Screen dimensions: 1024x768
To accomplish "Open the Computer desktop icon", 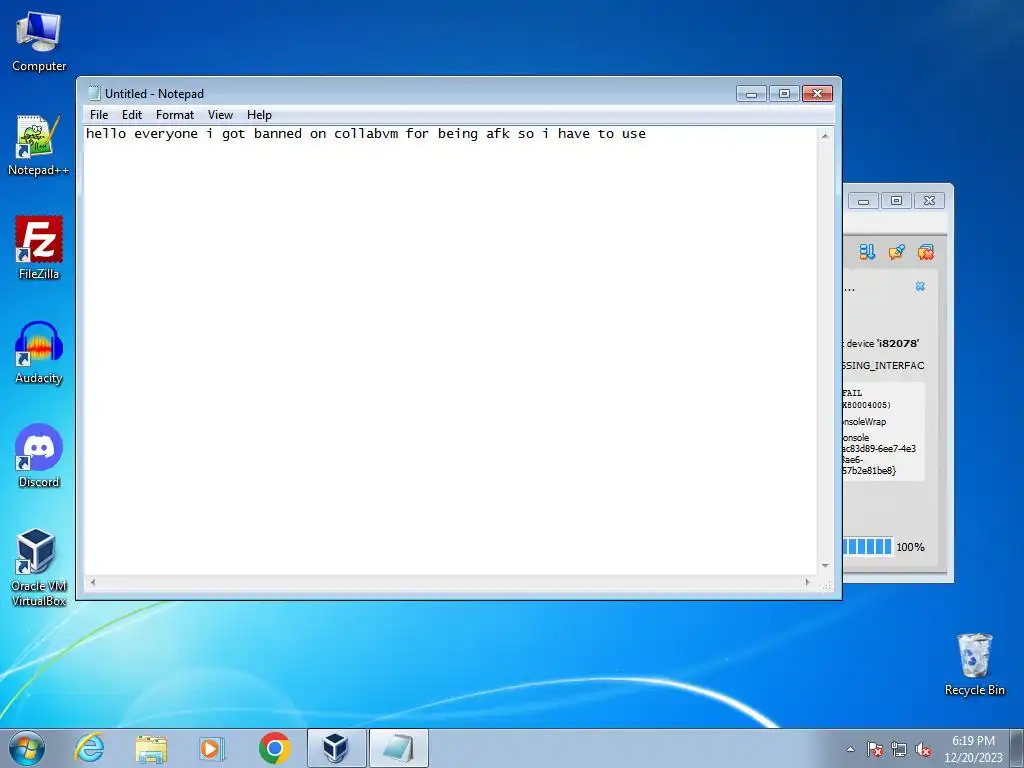I will pyautogui.click(x=39, y=42).
